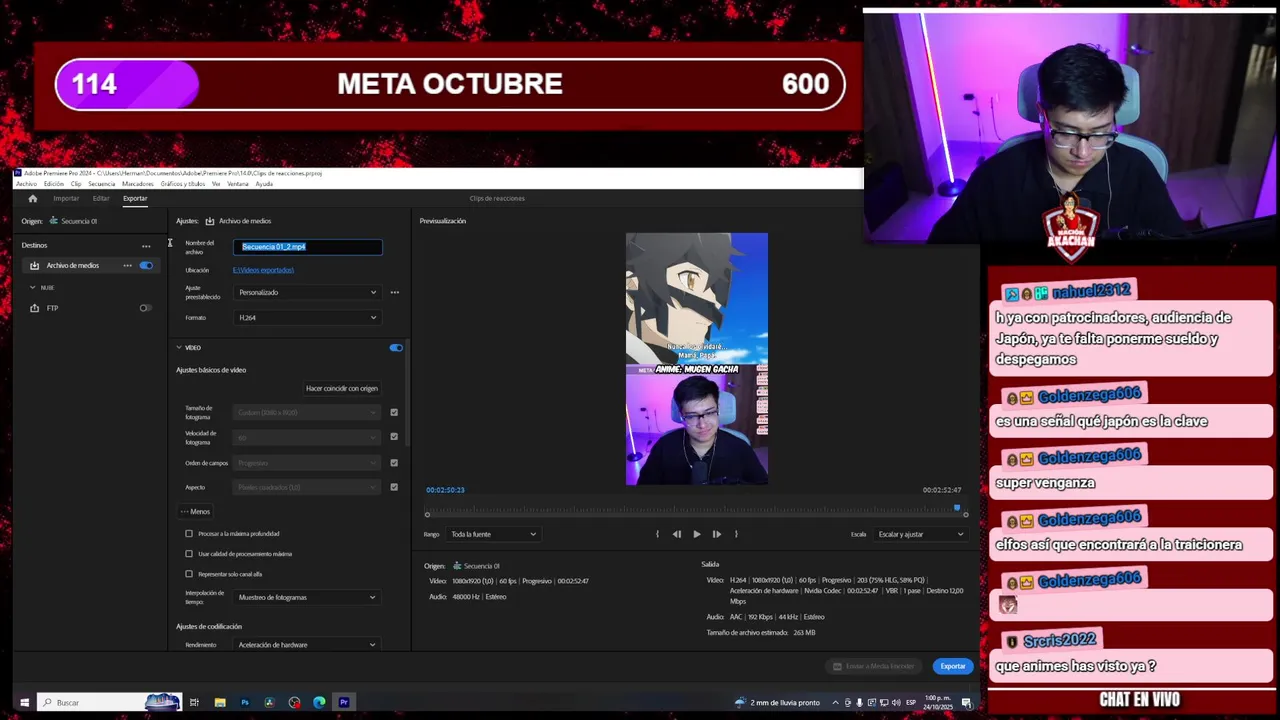Click the blue playhead on preview timeline
1280x720 pixels.
(x=957, y=509)
